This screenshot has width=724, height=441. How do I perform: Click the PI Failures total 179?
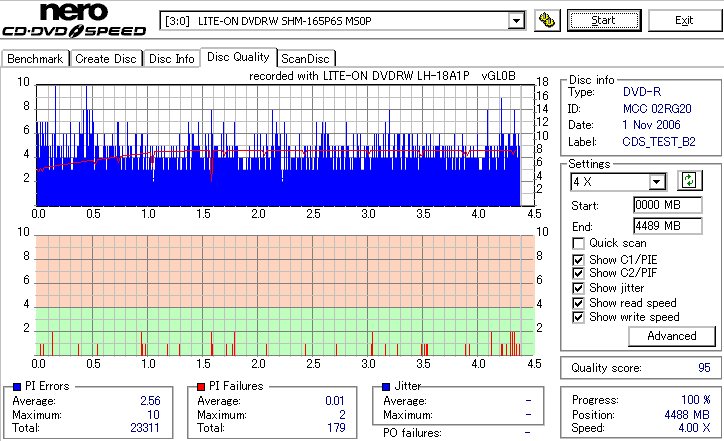click(336, 428)
